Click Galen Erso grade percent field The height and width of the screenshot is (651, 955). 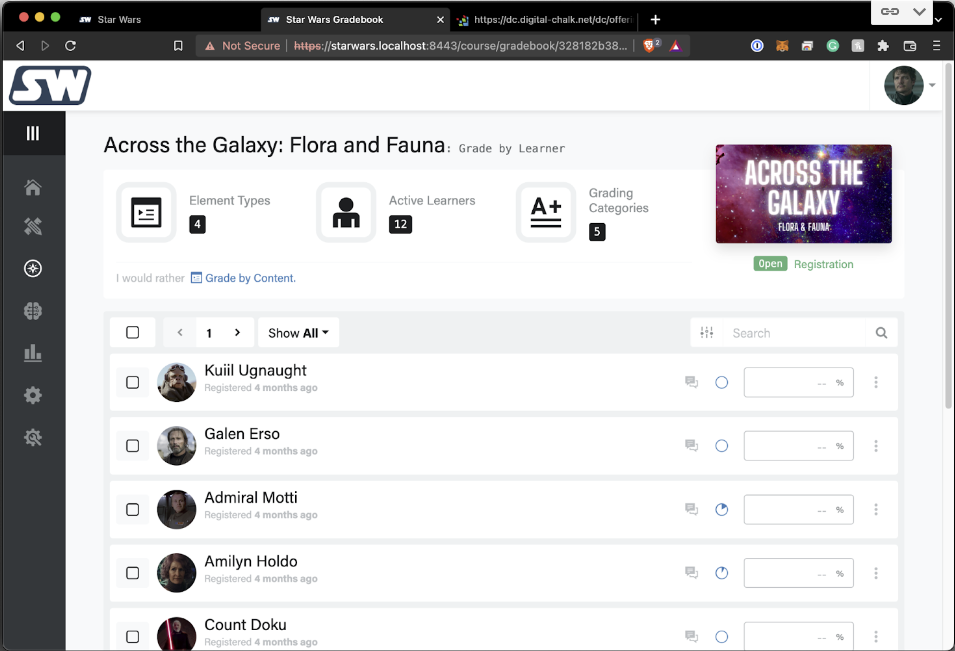point(798,446)
